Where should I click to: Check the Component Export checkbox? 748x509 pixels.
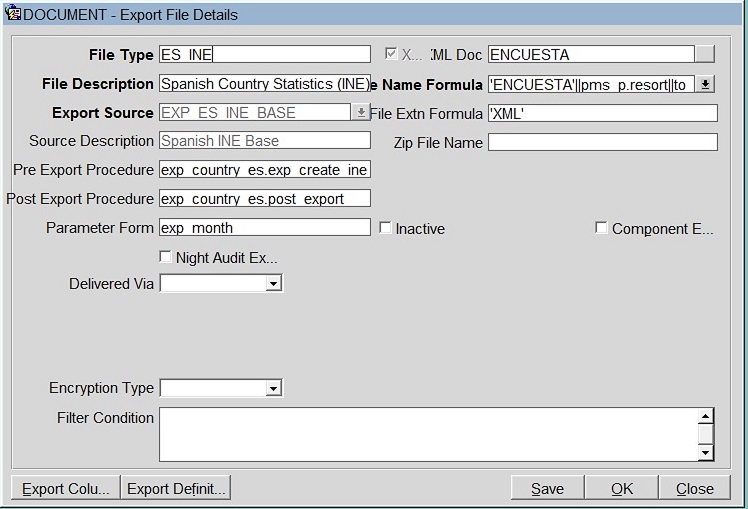(601, 228)
